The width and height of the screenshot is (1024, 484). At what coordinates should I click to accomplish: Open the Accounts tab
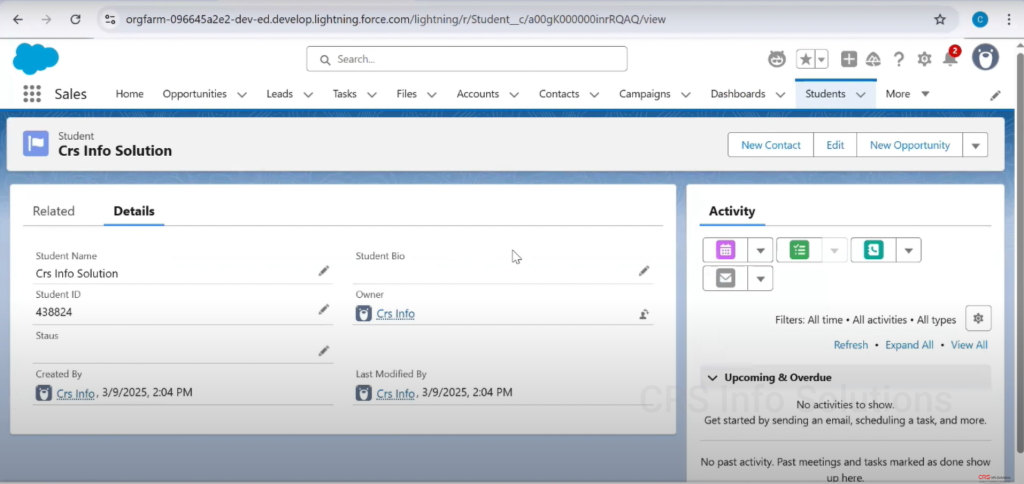coord(478,94)
